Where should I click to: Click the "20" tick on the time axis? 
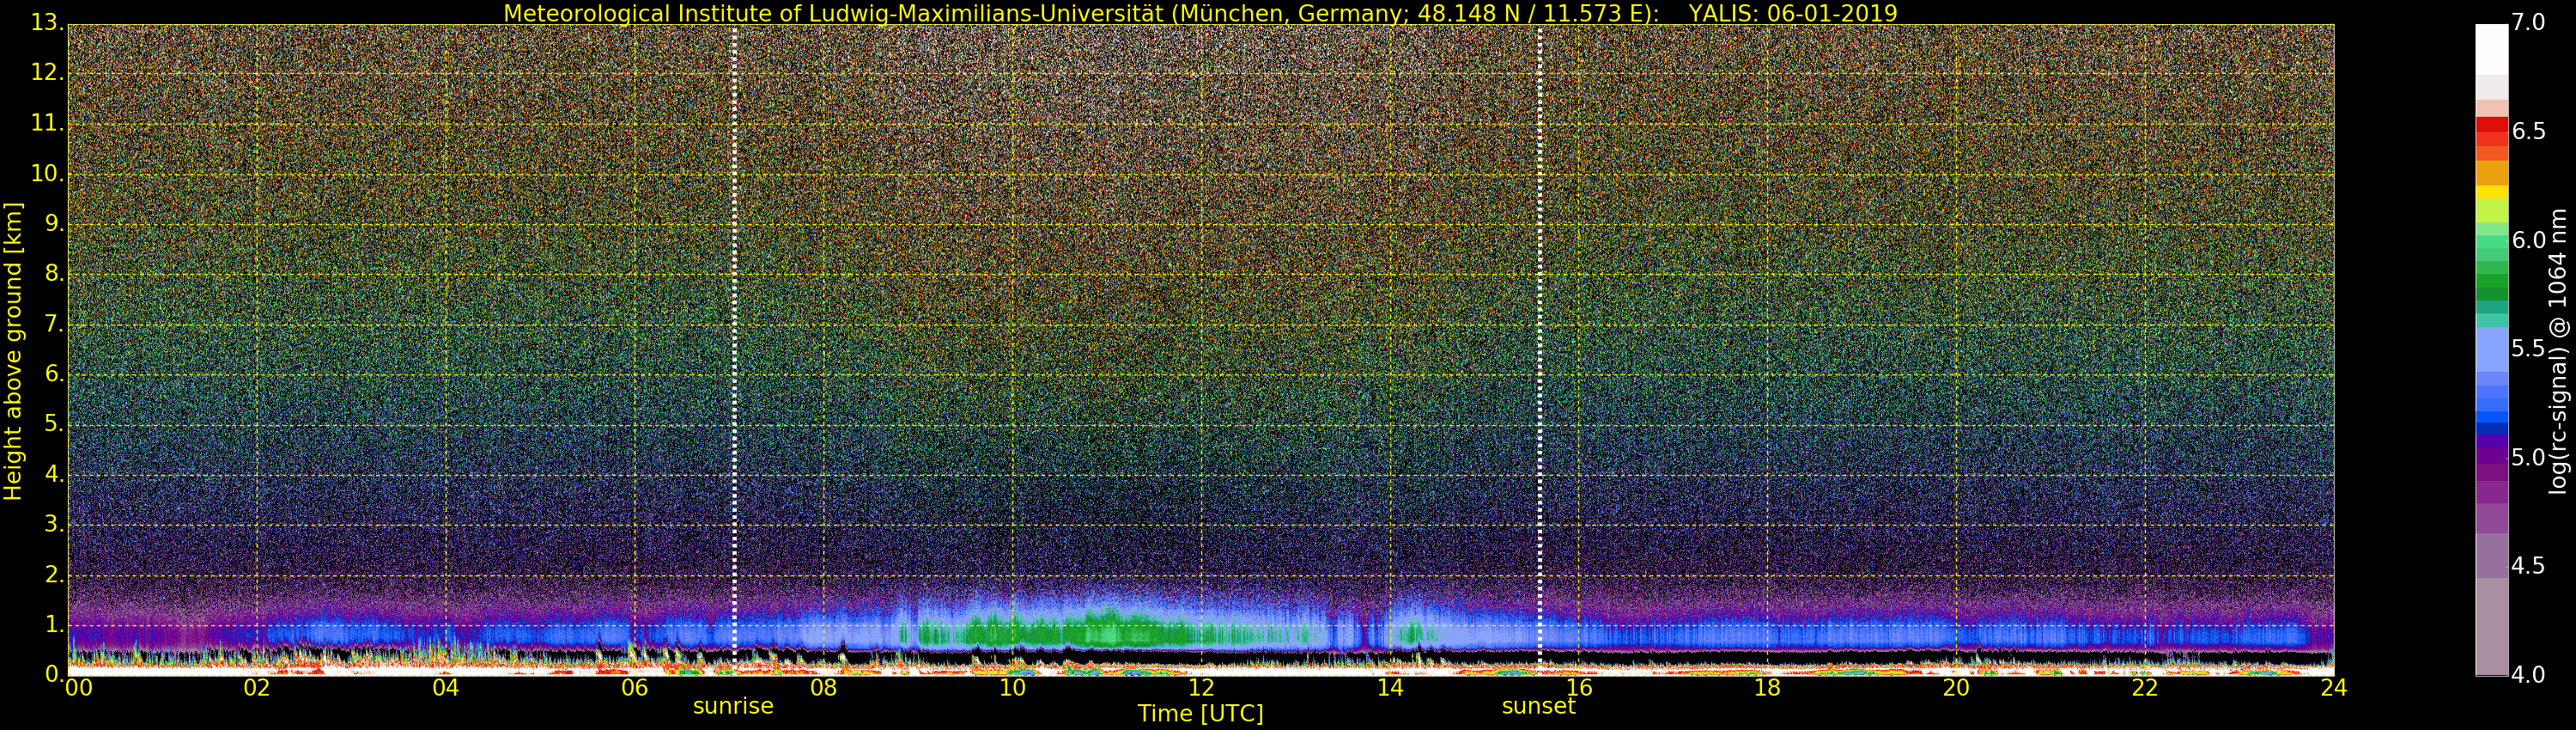pyautogui.click(x=1956, y=688)
